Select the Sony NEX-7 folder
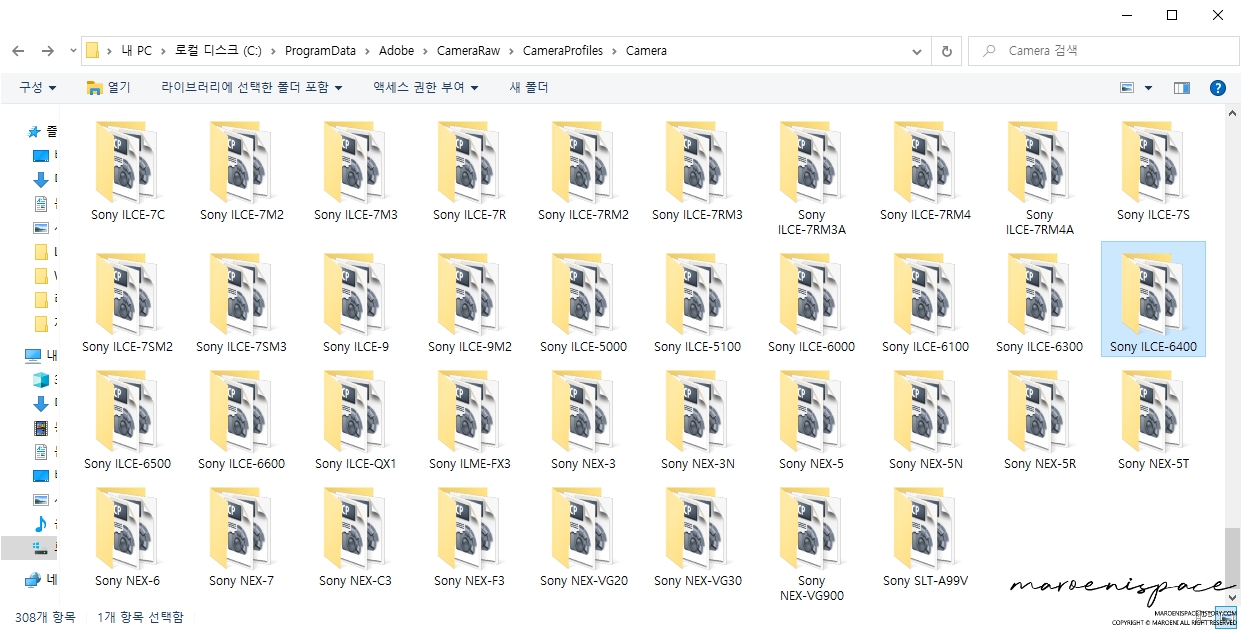Screen dimensions: 1242x630 [x=241, y=536]
